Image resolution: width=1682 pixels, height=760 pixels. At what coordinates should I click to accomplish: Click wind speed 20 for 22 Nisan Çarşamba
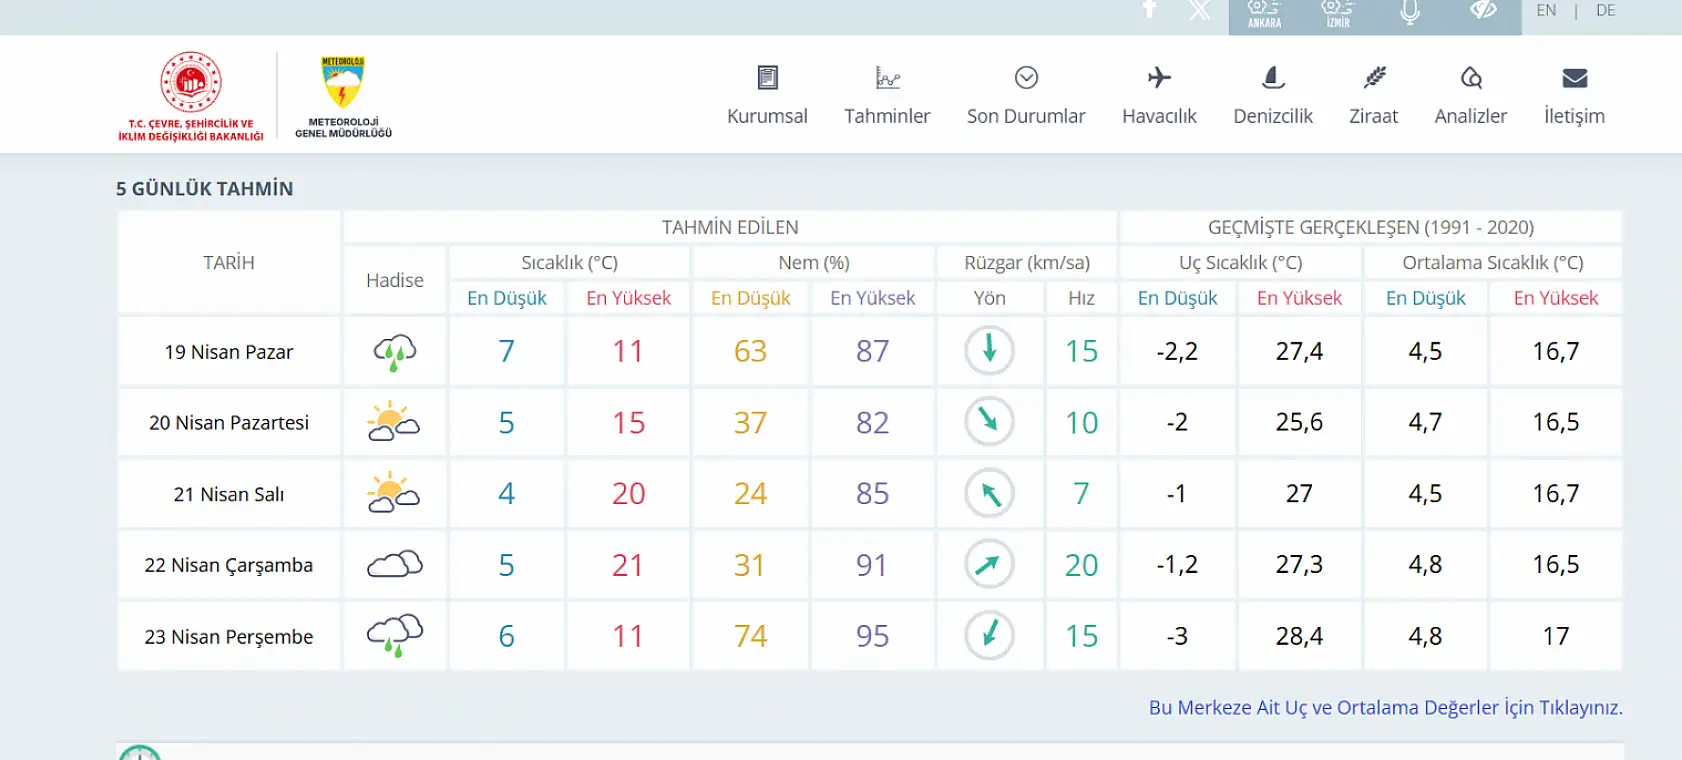pyautogui.click(x=1081, y=564)
